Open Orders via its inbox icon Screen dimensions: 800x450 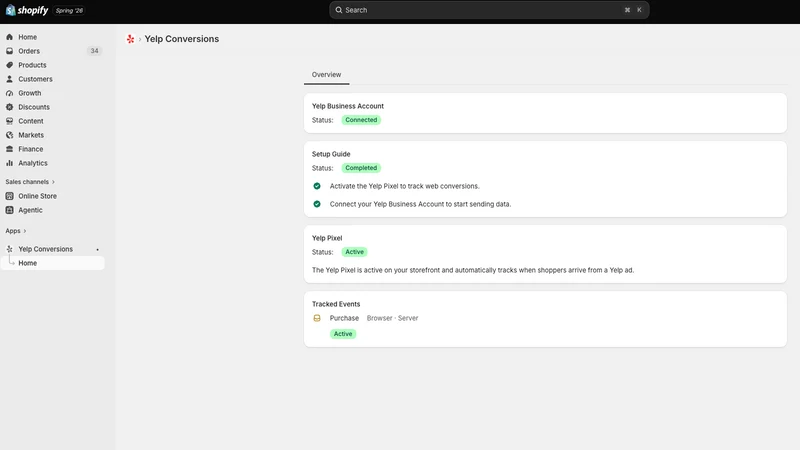pyautogui.click(x=9, y=51)
